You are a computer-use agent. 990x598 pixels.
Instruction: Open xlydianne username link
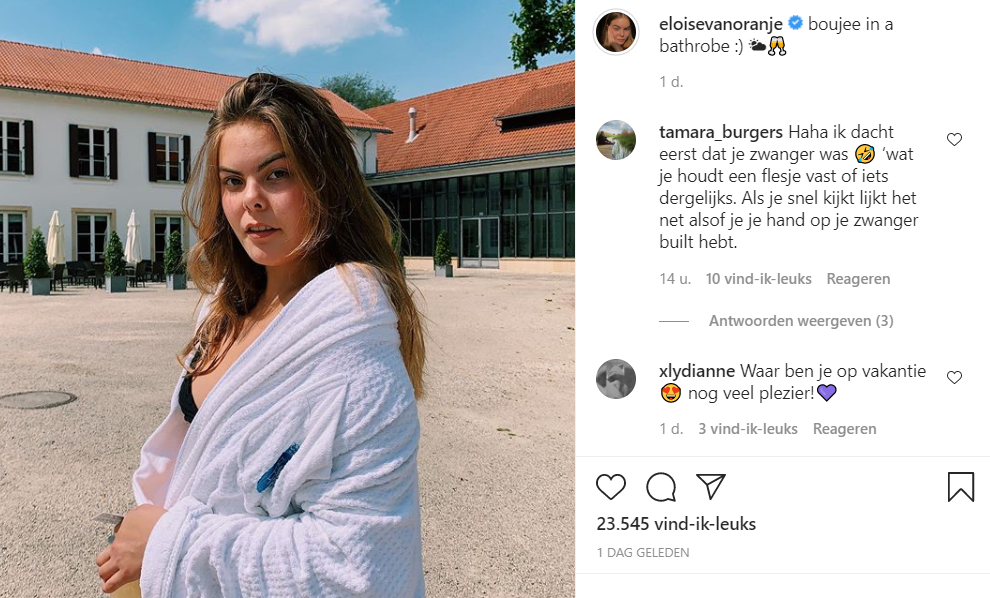click(x=696, y=371)
